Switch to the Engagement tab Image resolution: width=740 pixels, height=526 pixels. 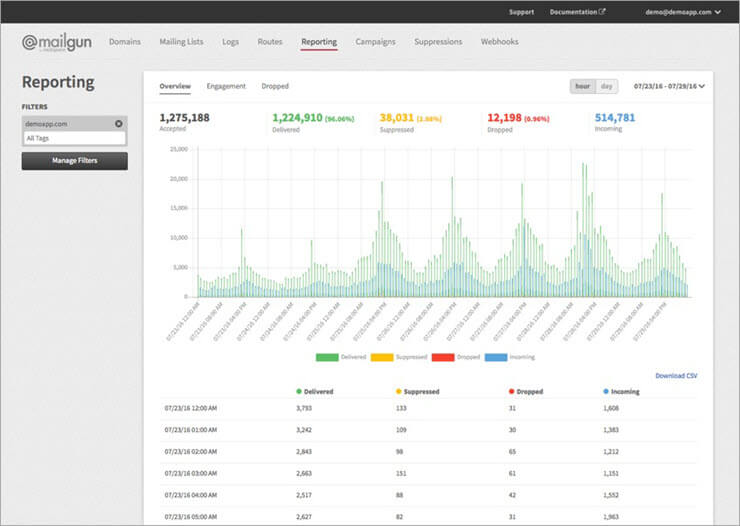[226, 86]
